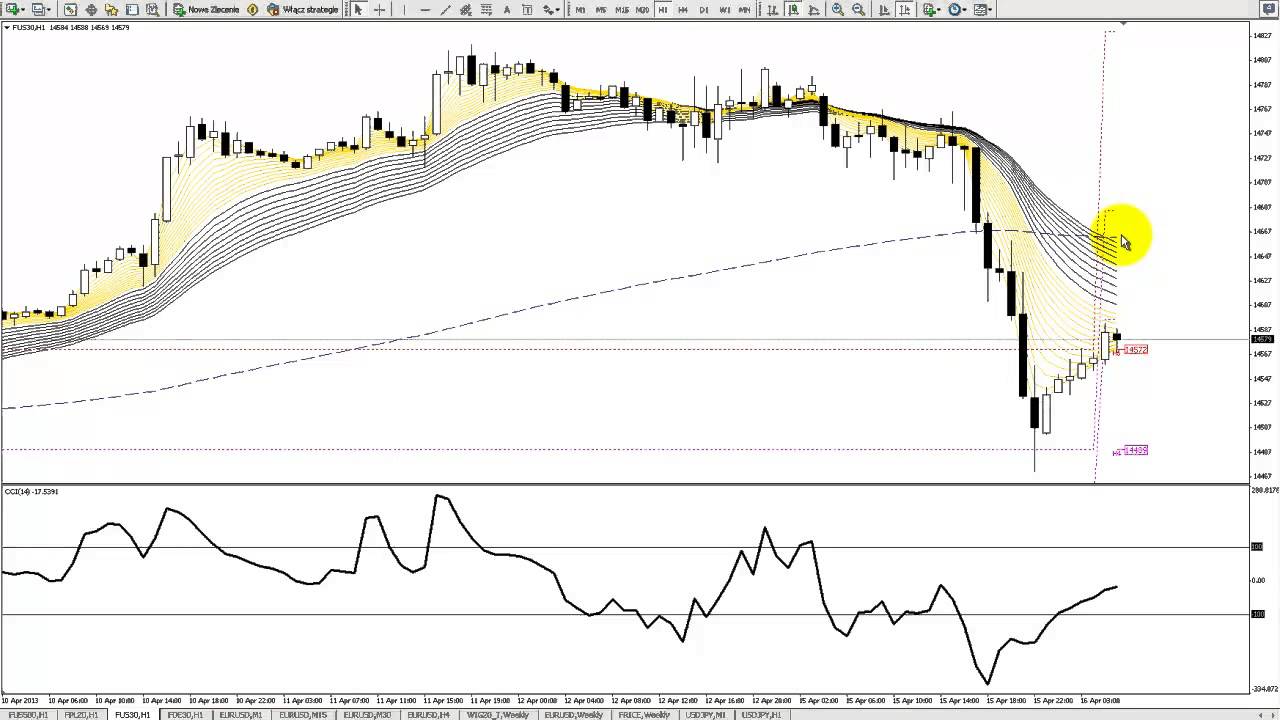Open the Navigator star-folder icon
Screen dimensions: 1280x720
coord(111,9)
